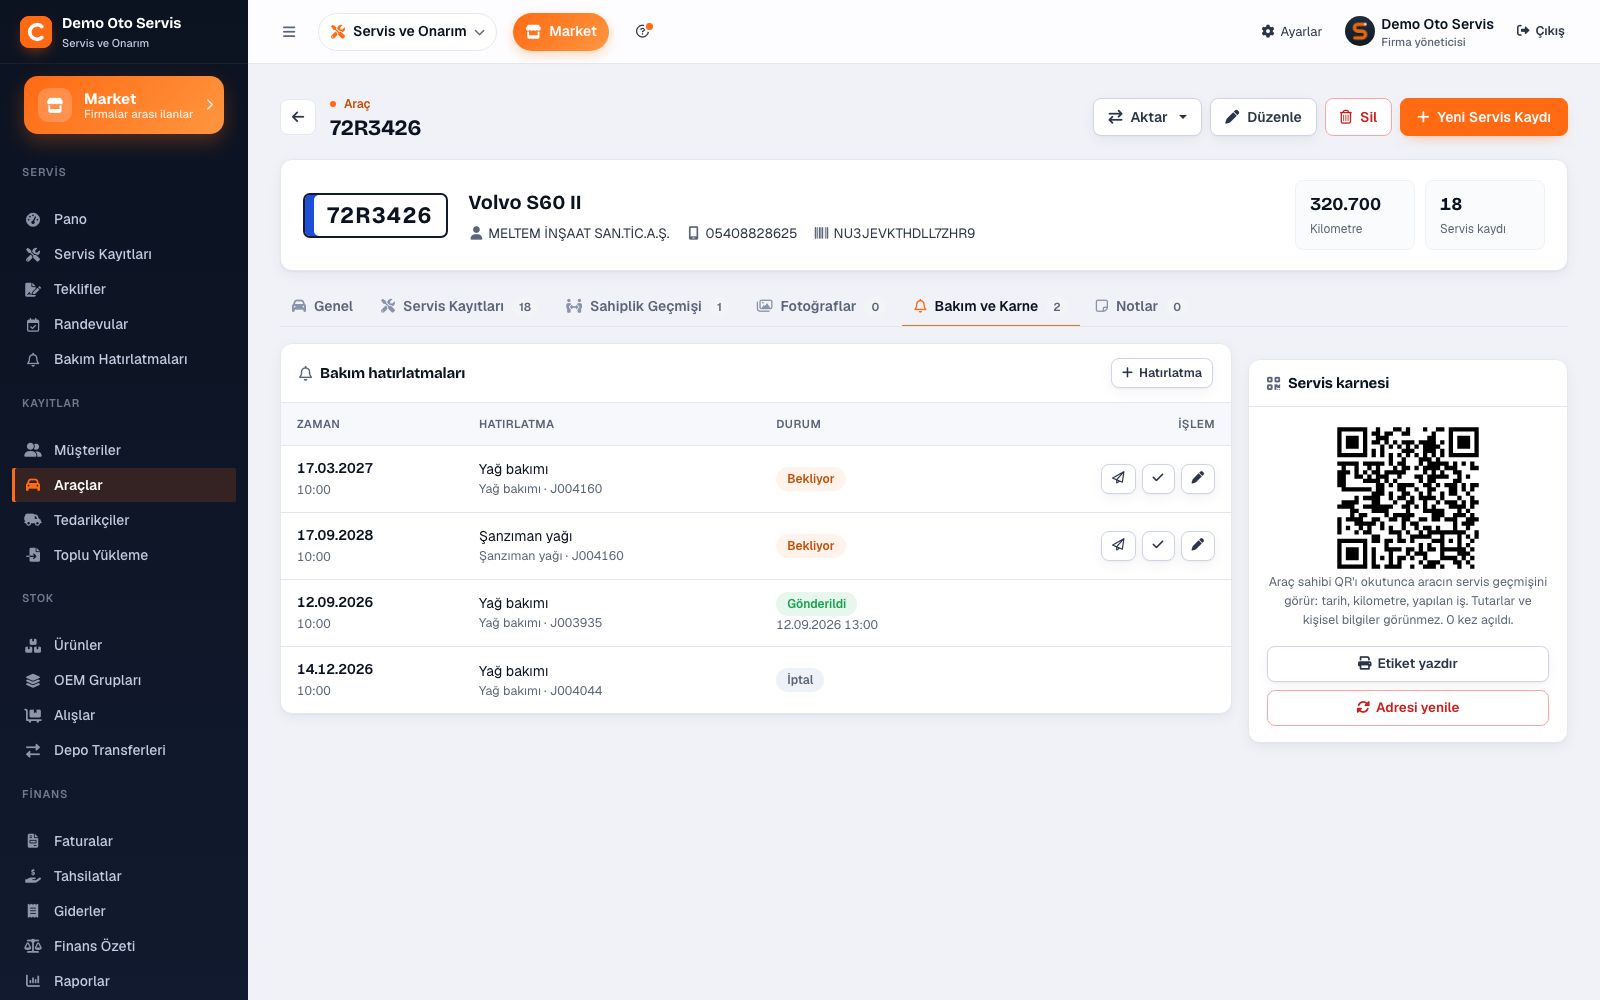Expand the Servis ve Onarım module dropdown

(x=407, y=32)
